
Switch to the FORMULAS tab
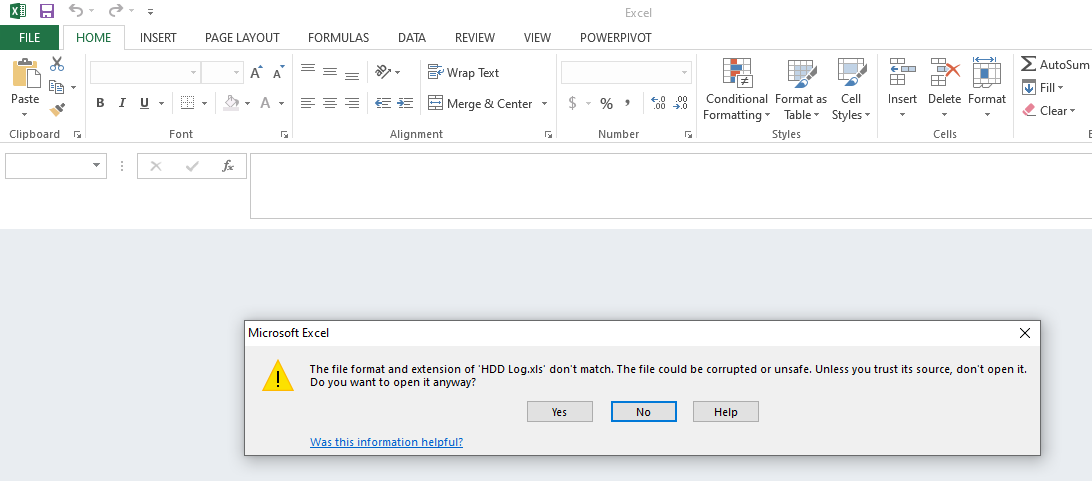click(x=338, y=38)
